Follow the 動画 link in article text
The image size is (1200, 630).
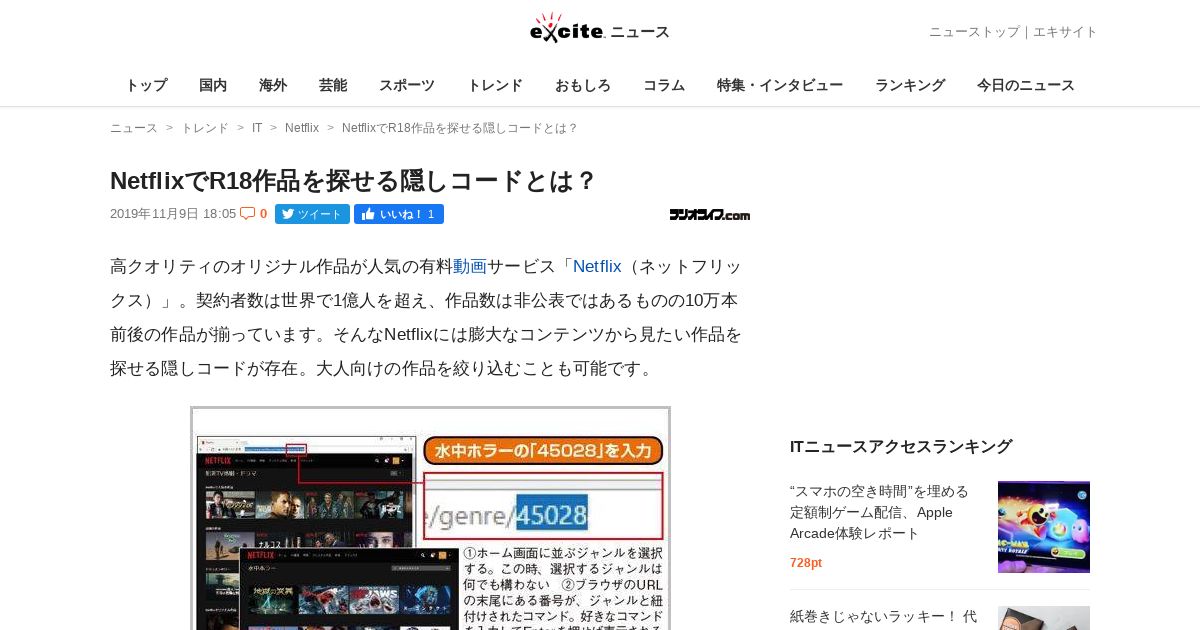(470, 266)
